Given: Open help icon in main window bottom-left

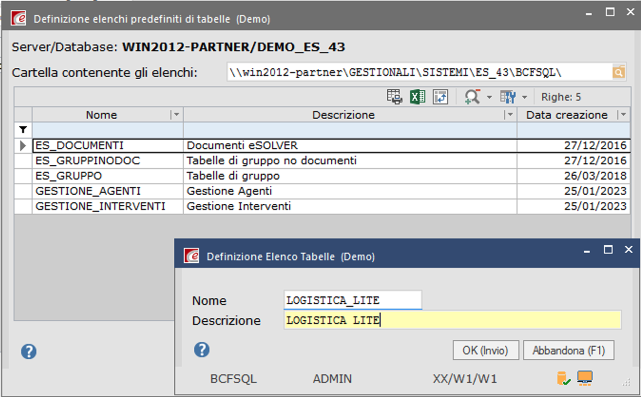Looking at the screenshot, I should click(29, 352).
